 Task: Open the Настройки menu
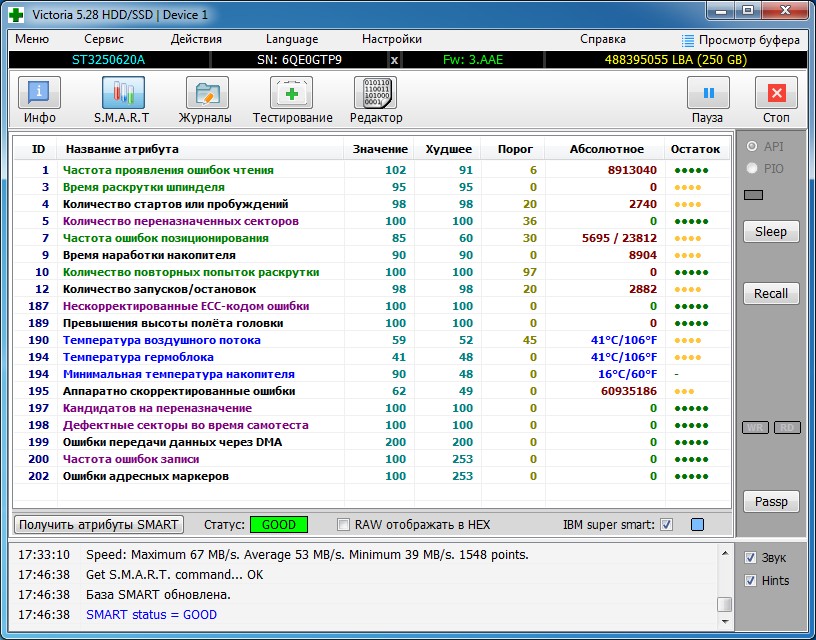(392, 39)
